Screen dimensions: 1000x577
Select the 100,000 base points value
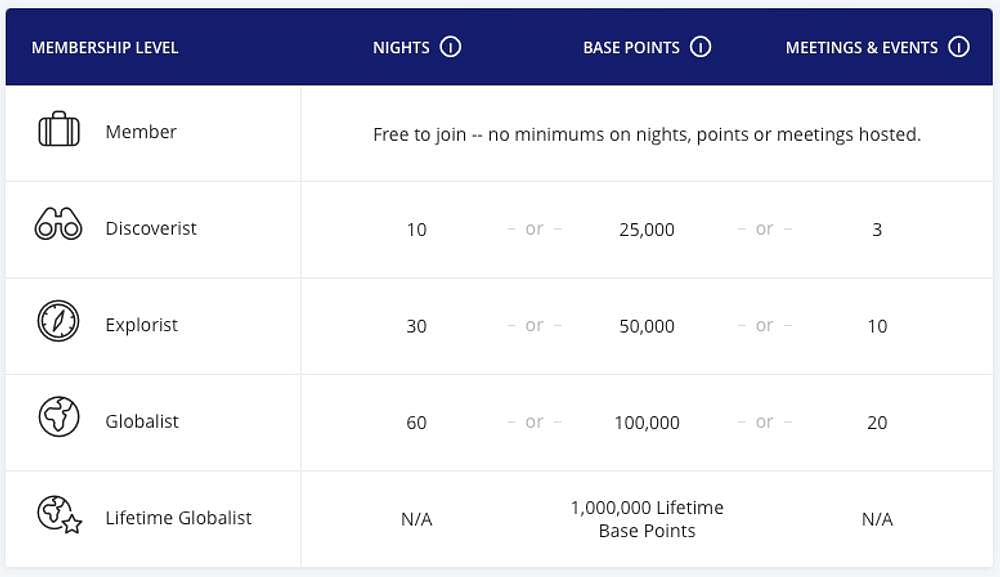coord(647,423)
